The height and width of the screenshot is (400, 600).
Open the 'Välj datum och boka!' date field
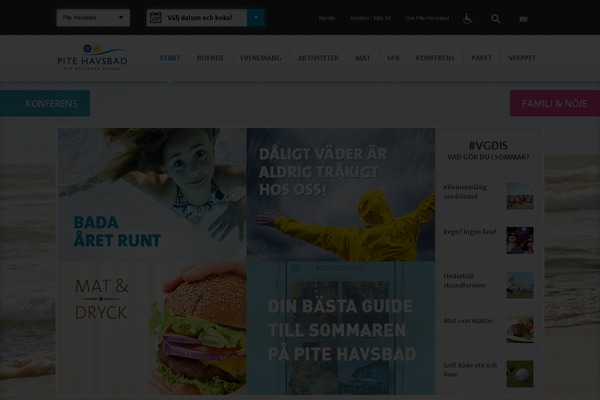pyautogui.click(x=197, y=18)
